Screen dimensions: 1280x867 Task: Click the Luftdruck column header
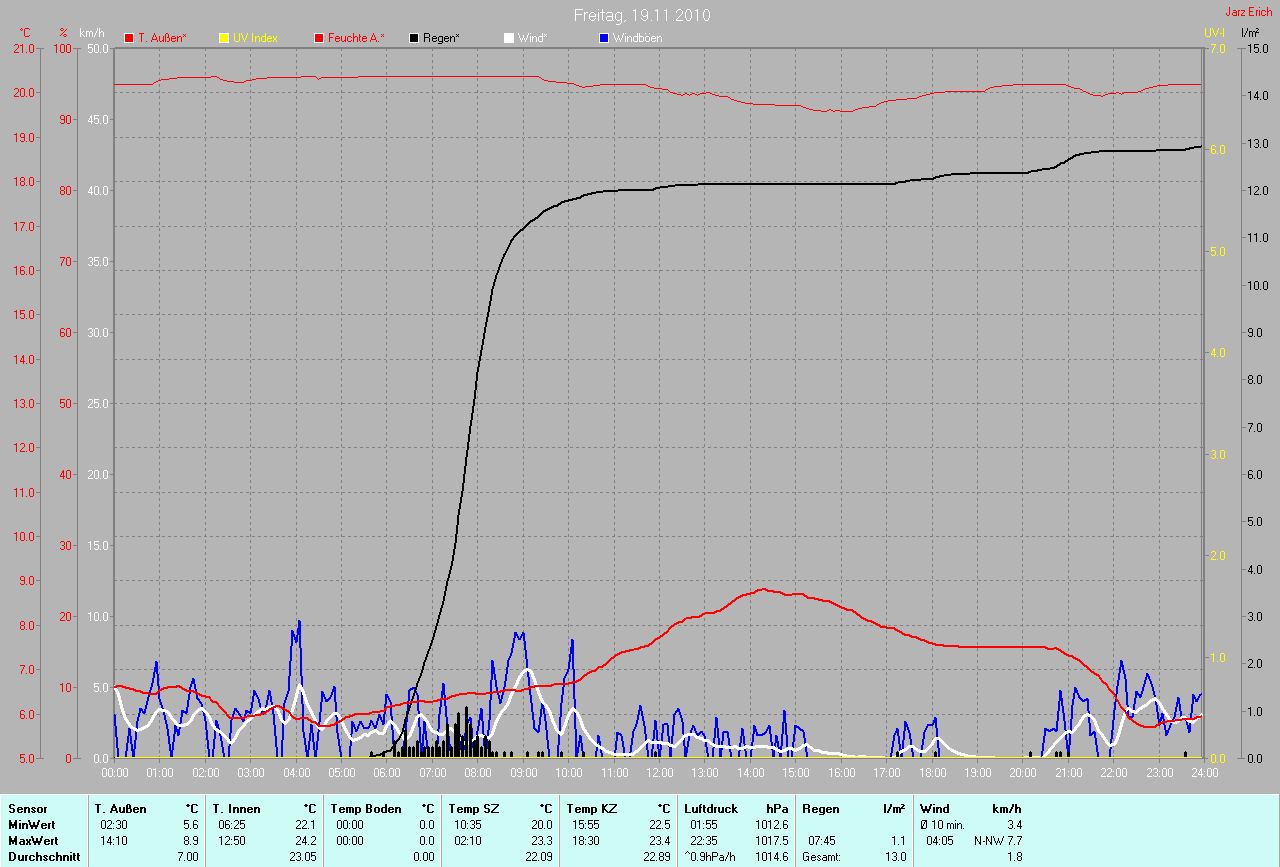(x=711, y=808)
